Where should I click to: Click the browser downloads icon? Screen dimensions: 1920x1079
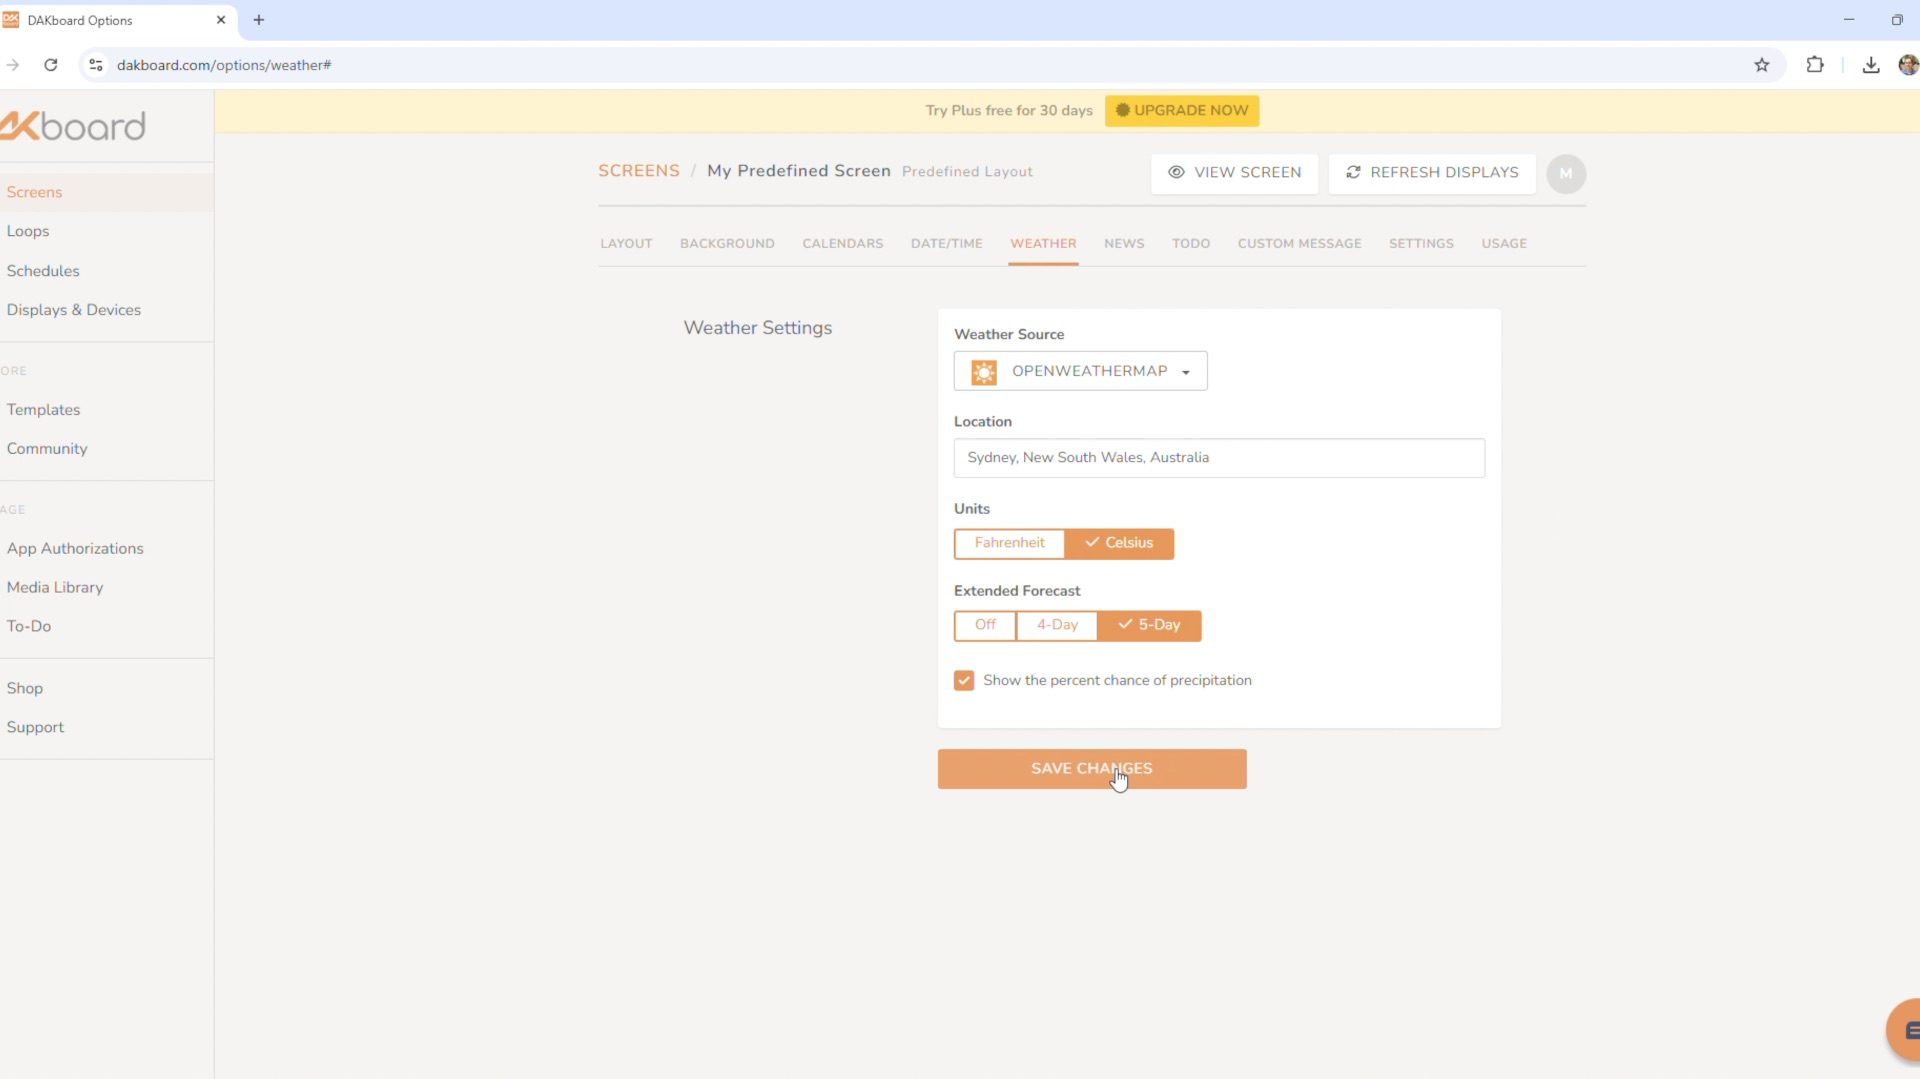click(1870, 65)
